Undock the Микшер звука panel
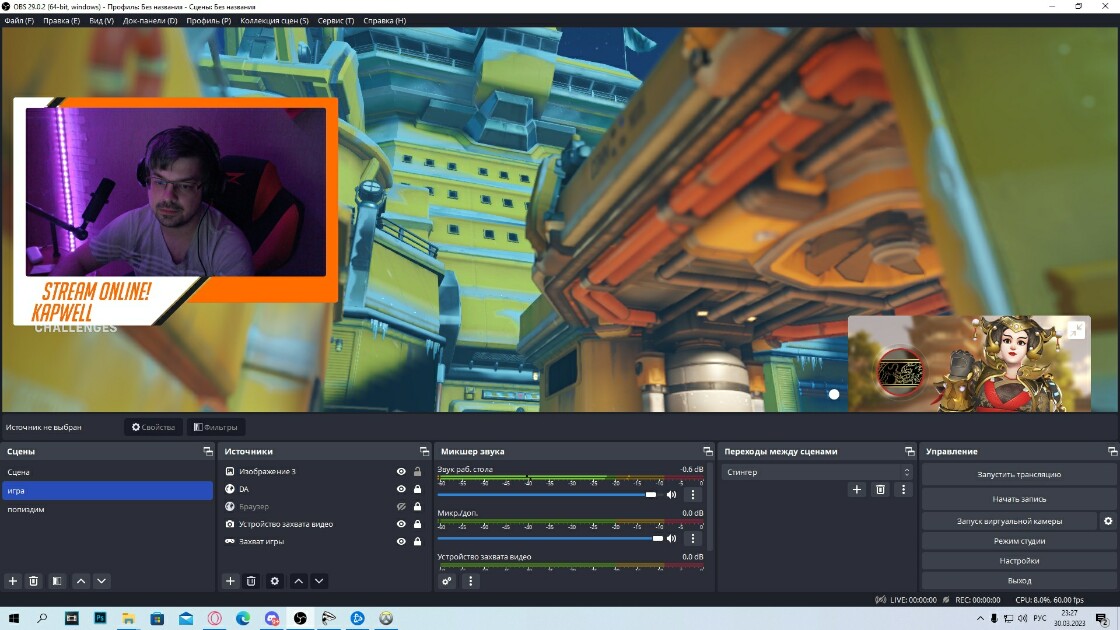Screen dimensions: 1120x630 [x=708, y=451]
